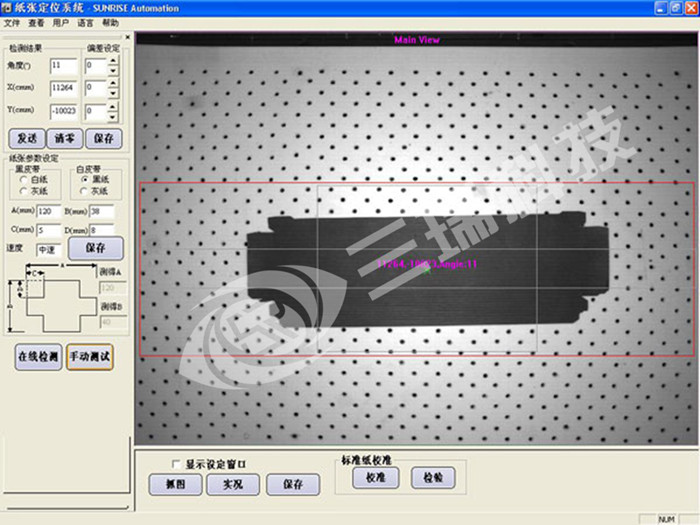Open the 查看 menu

pos(36,23)
